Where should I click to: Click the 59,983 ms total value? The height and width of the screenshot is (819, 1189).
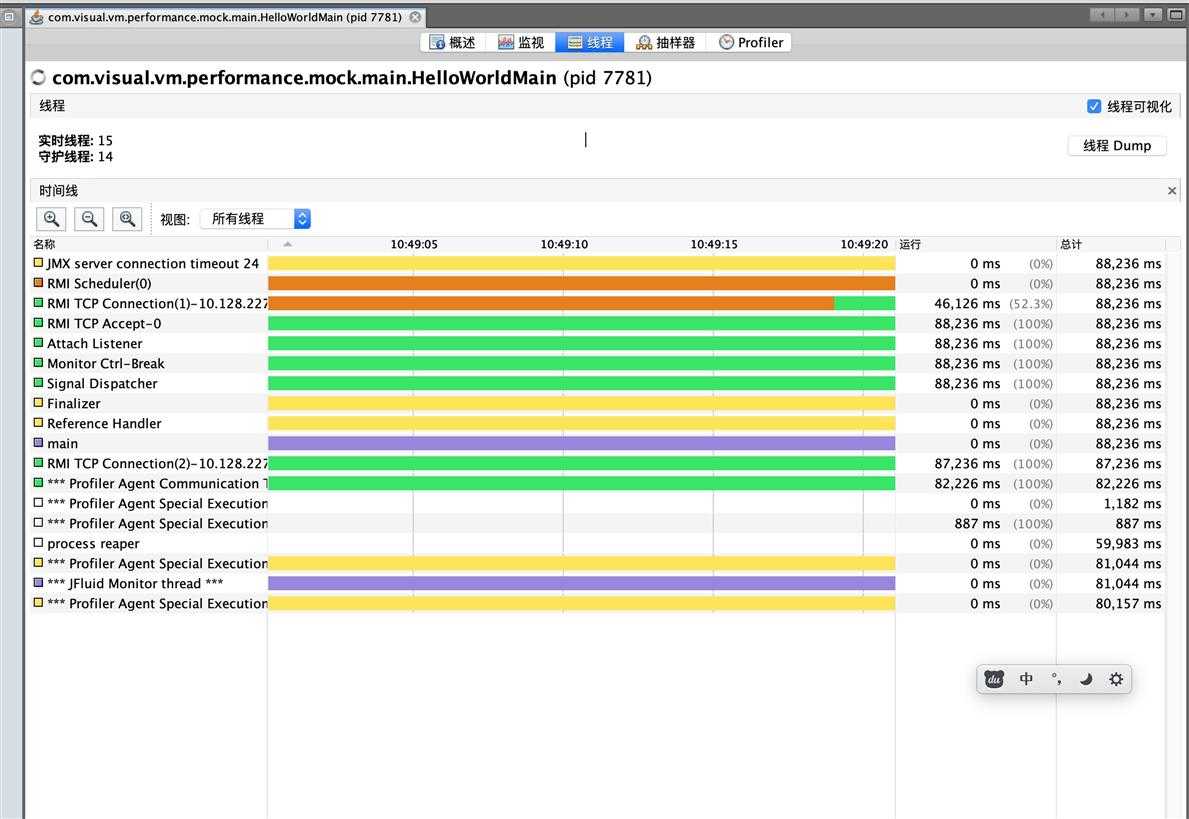click(x=1128, y=544)
